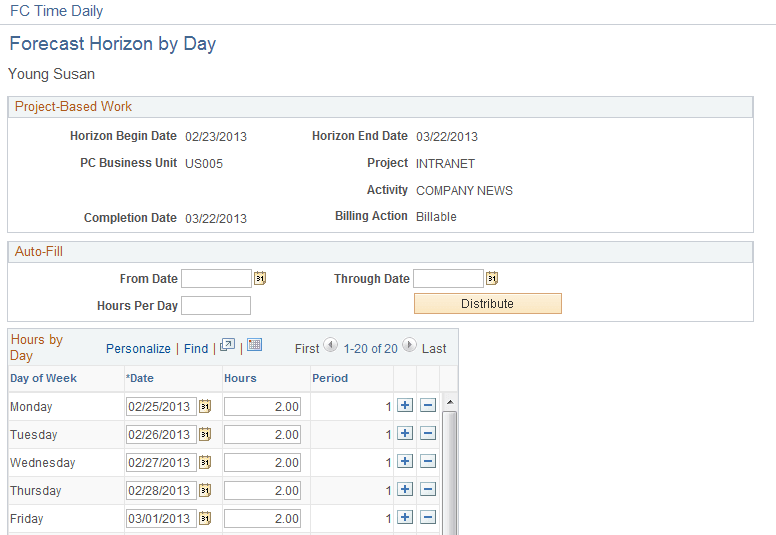
Task: Select the FC Time Daily page title
Action: (x=56, y=11)
